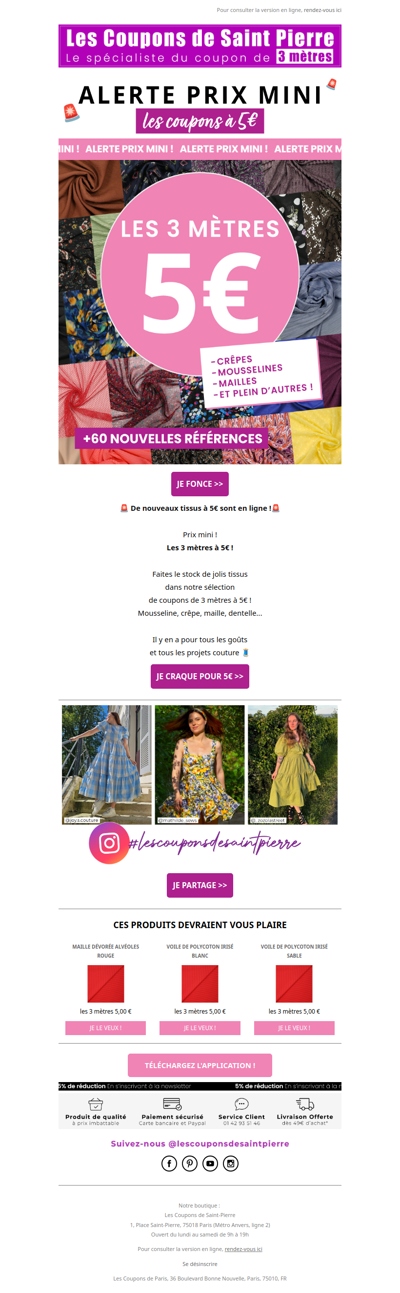Open the Pinterest social icon
This screenshot has width=400, height=1293.
[x=190, y=1163]
